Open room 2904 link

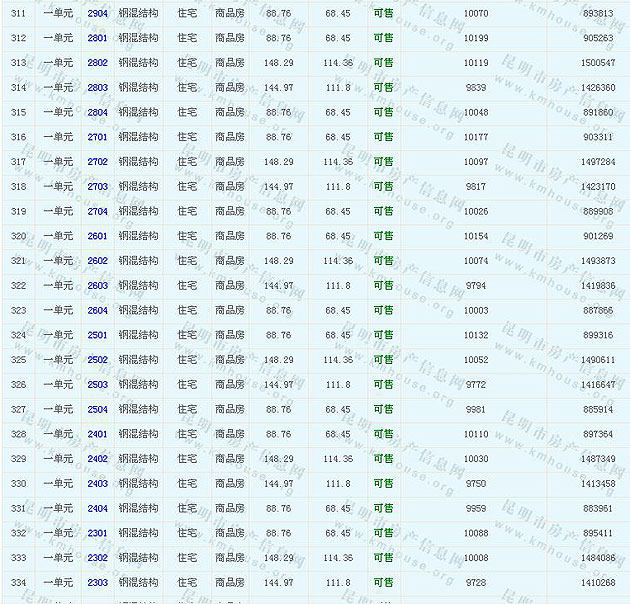coord(97,13)
